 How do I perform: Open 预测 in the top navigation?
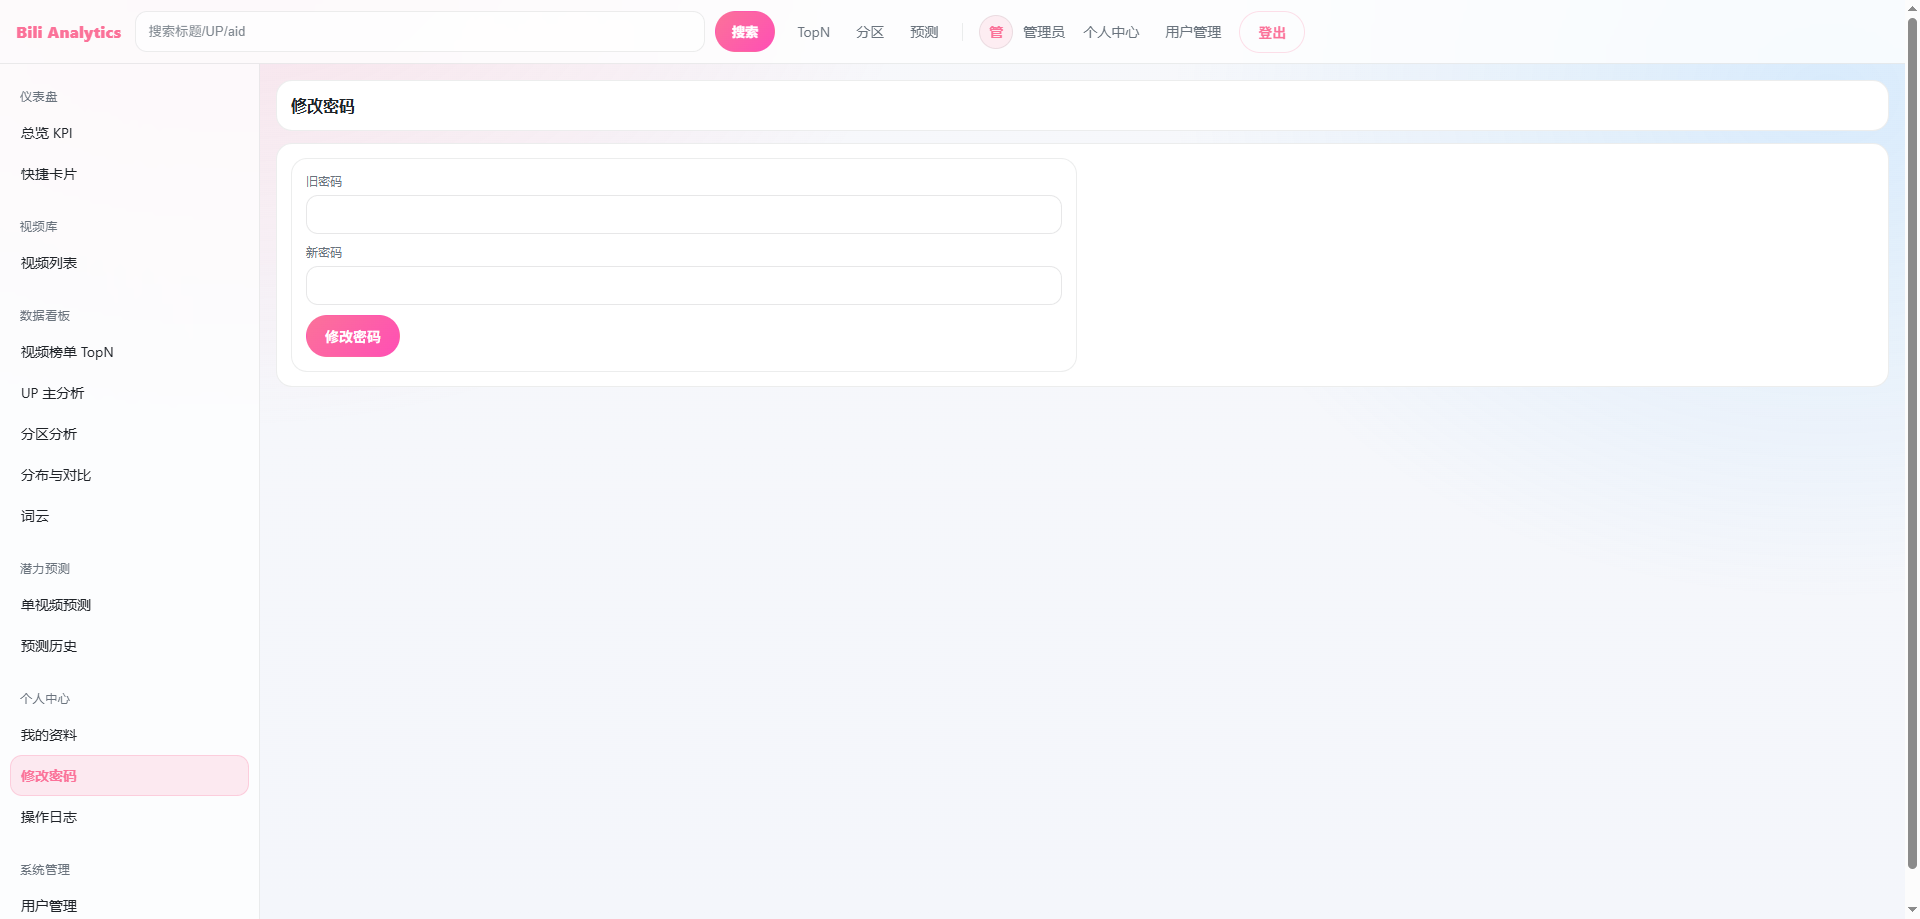coord(923,32)
